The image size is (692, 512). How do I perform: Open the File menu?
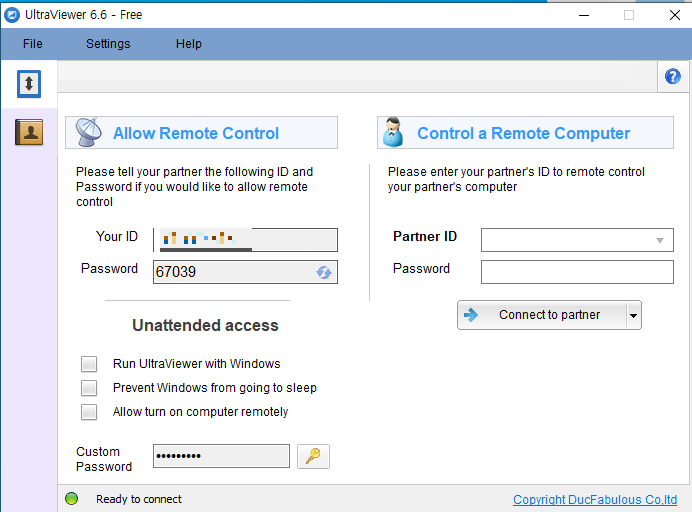[x=33, y=44]
